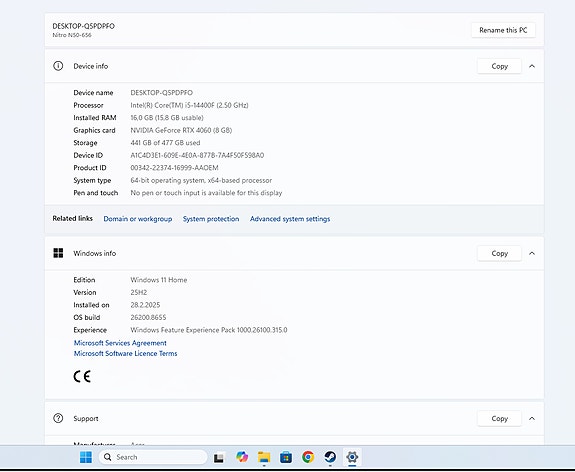Copy the Support section details

tap(499, 418)
